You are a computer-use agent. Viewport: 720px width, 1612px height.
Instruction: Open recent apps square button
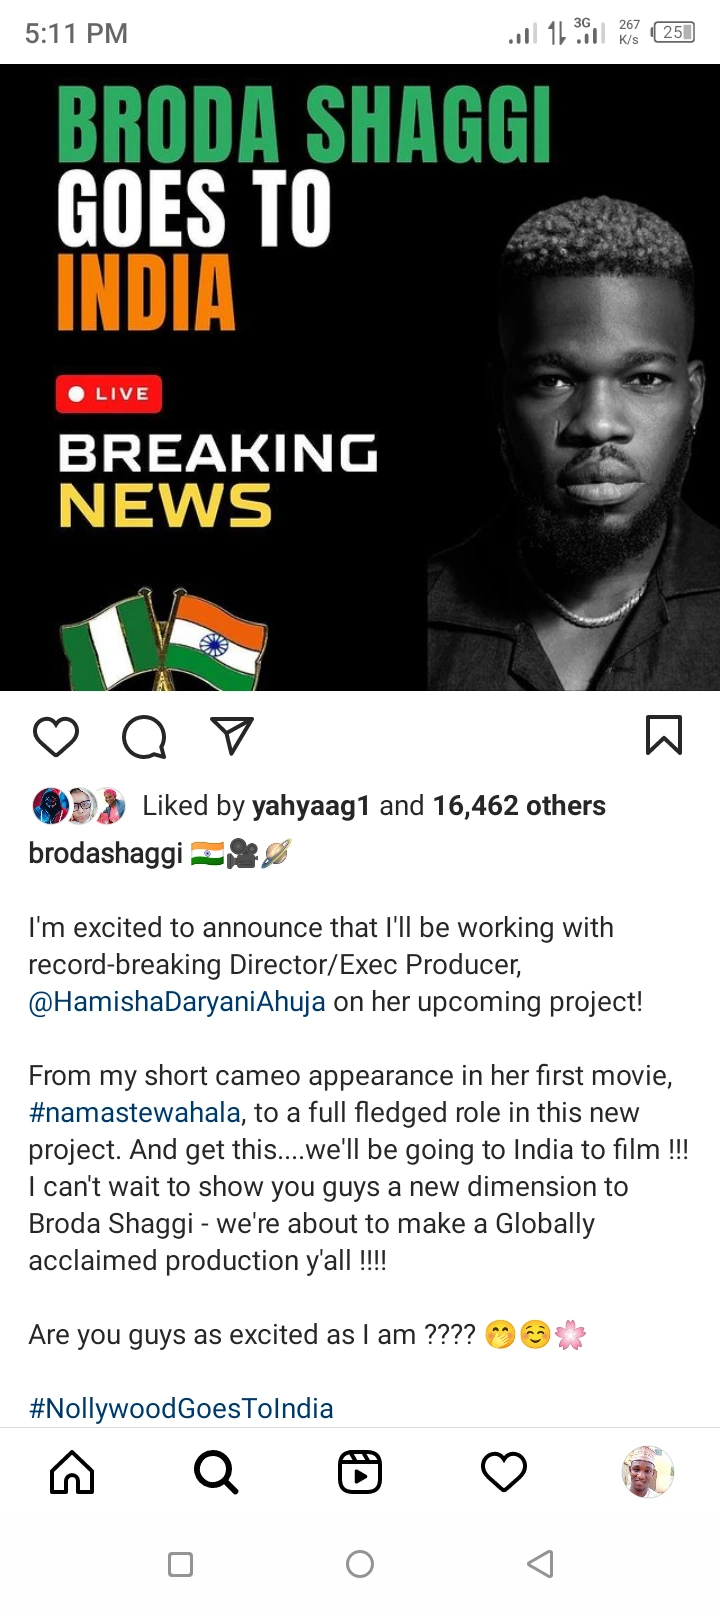[x=180, y=1564]
